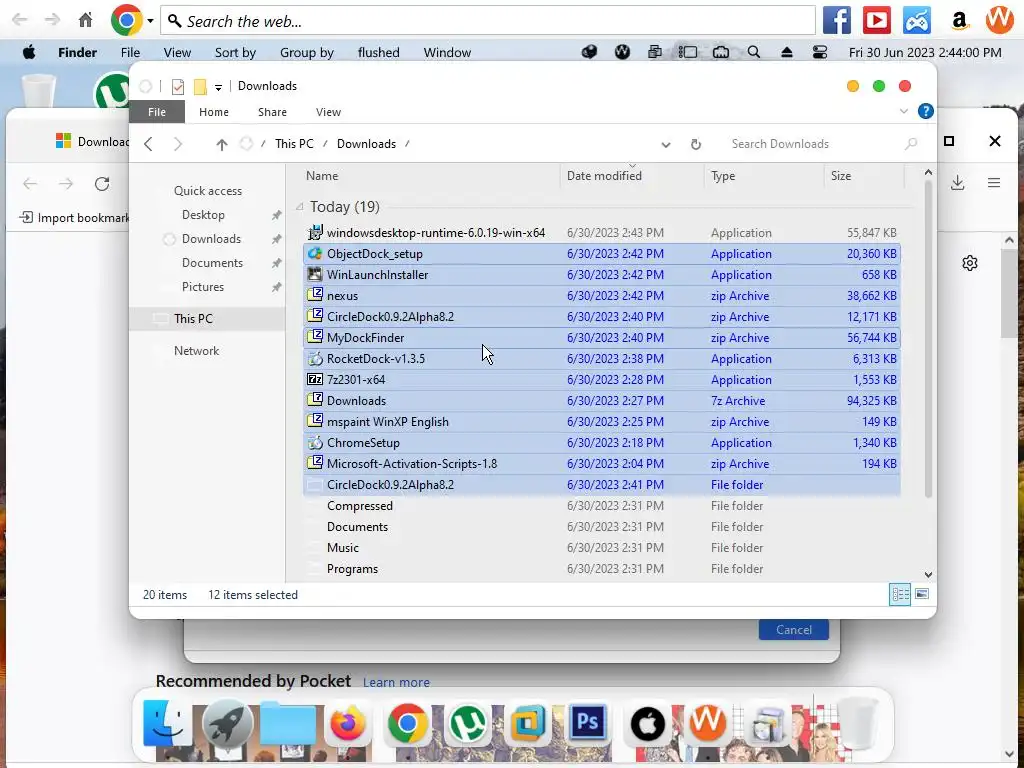Screen dimensions: 1024x768
Task: Click the black Apple logo dock icon
Action: 648,724
